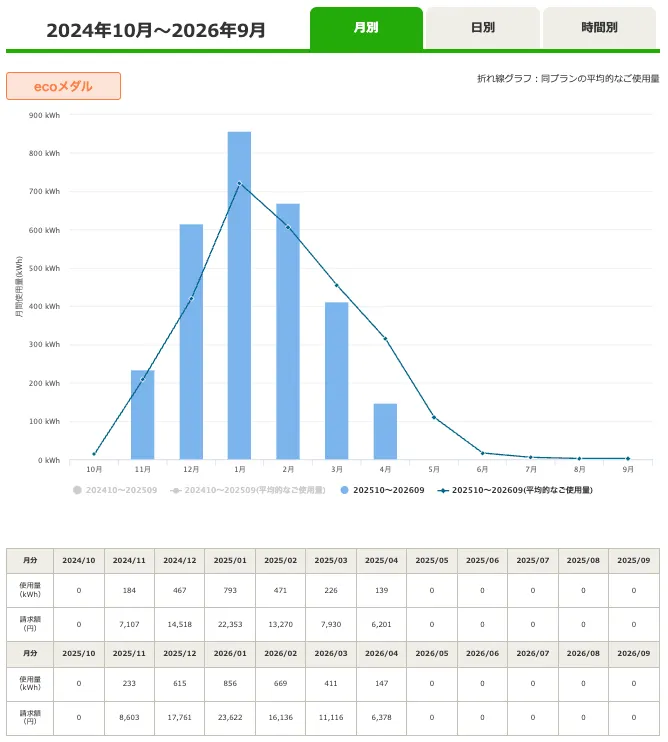
Task: Select the February bar in the graph
Action: [x=288, y=331]
